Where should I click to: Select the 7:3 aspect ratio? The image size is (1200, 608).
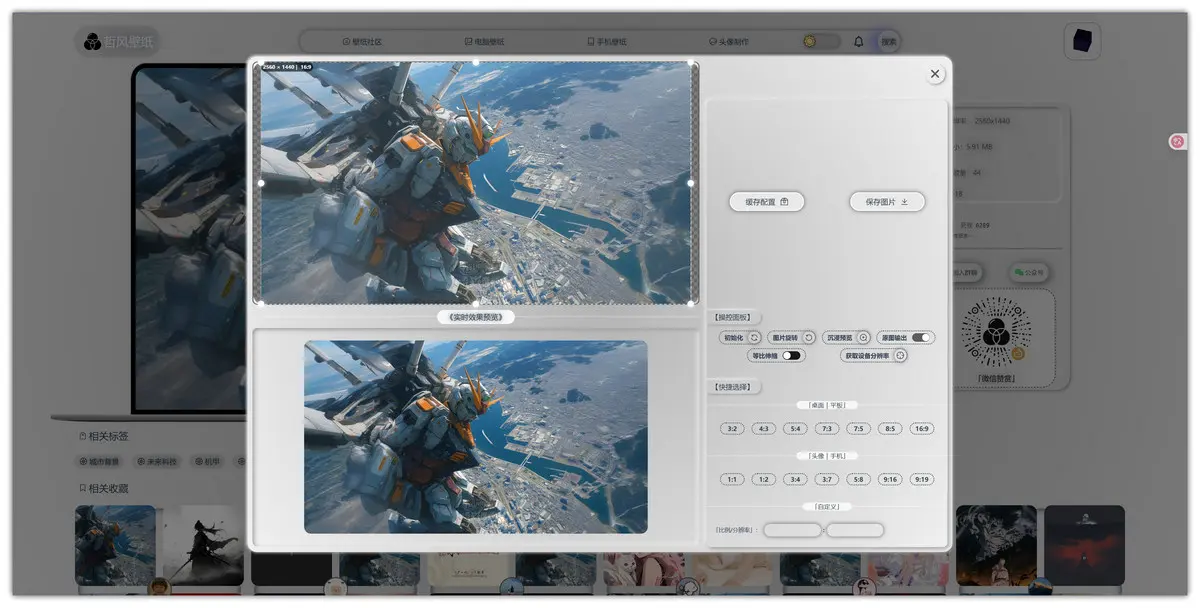827,429
